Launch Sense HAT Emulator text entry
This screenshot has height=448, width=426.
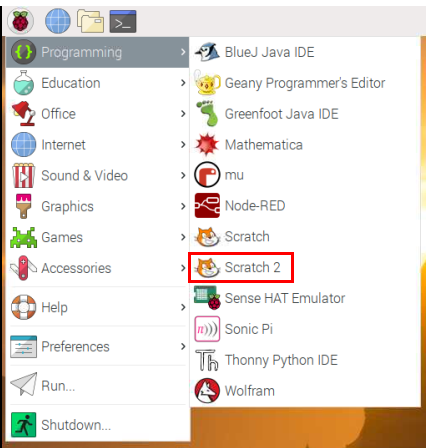click(x=285, y=298)
